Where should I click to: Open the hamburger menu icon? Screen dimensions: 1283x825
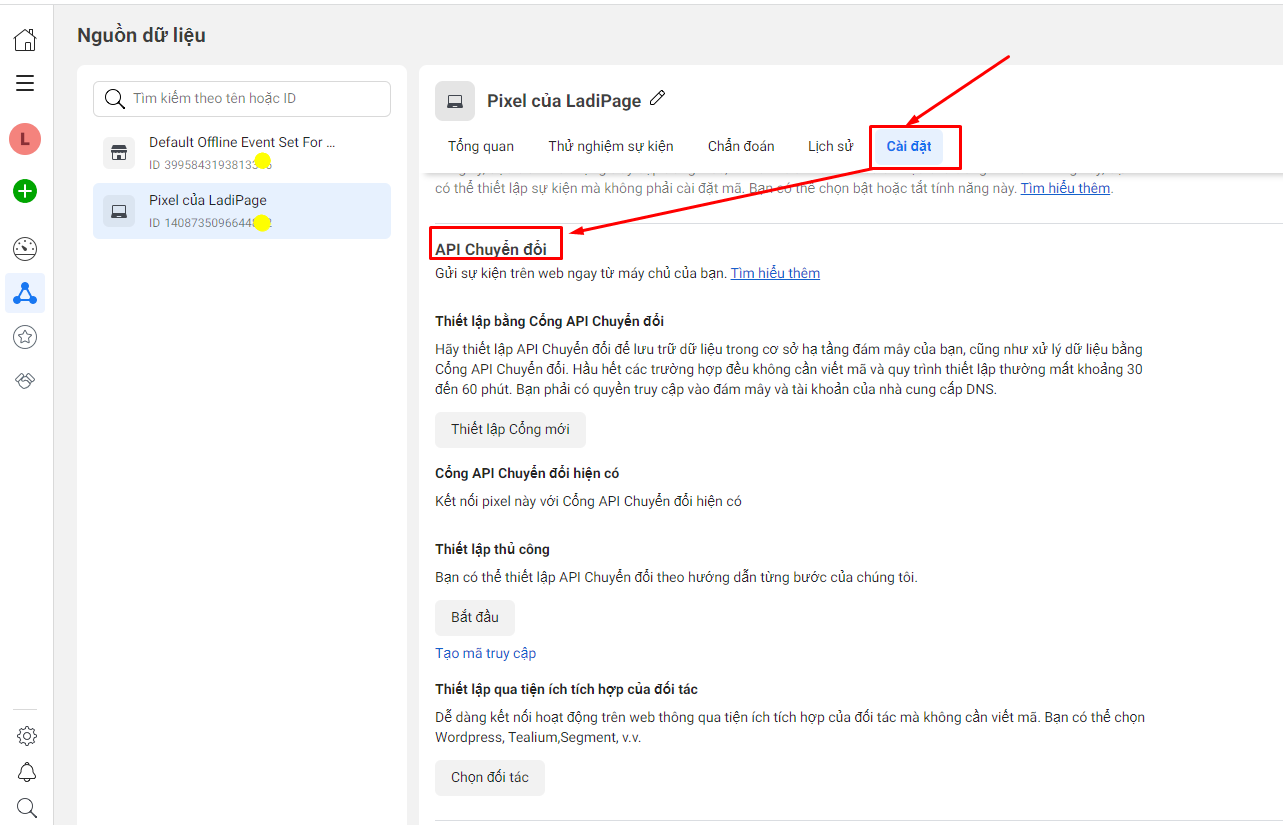[x=25, y=83]
